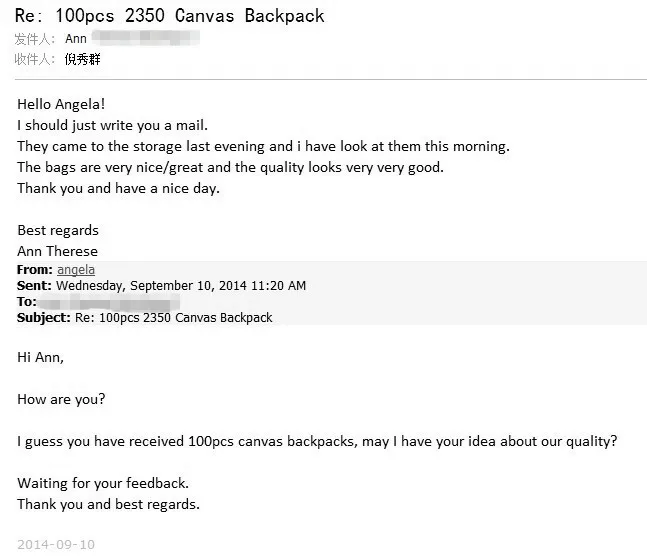Click the Ann Therese signature
The width and height of the screenshot is (647, 558).
tap(57, 251)
